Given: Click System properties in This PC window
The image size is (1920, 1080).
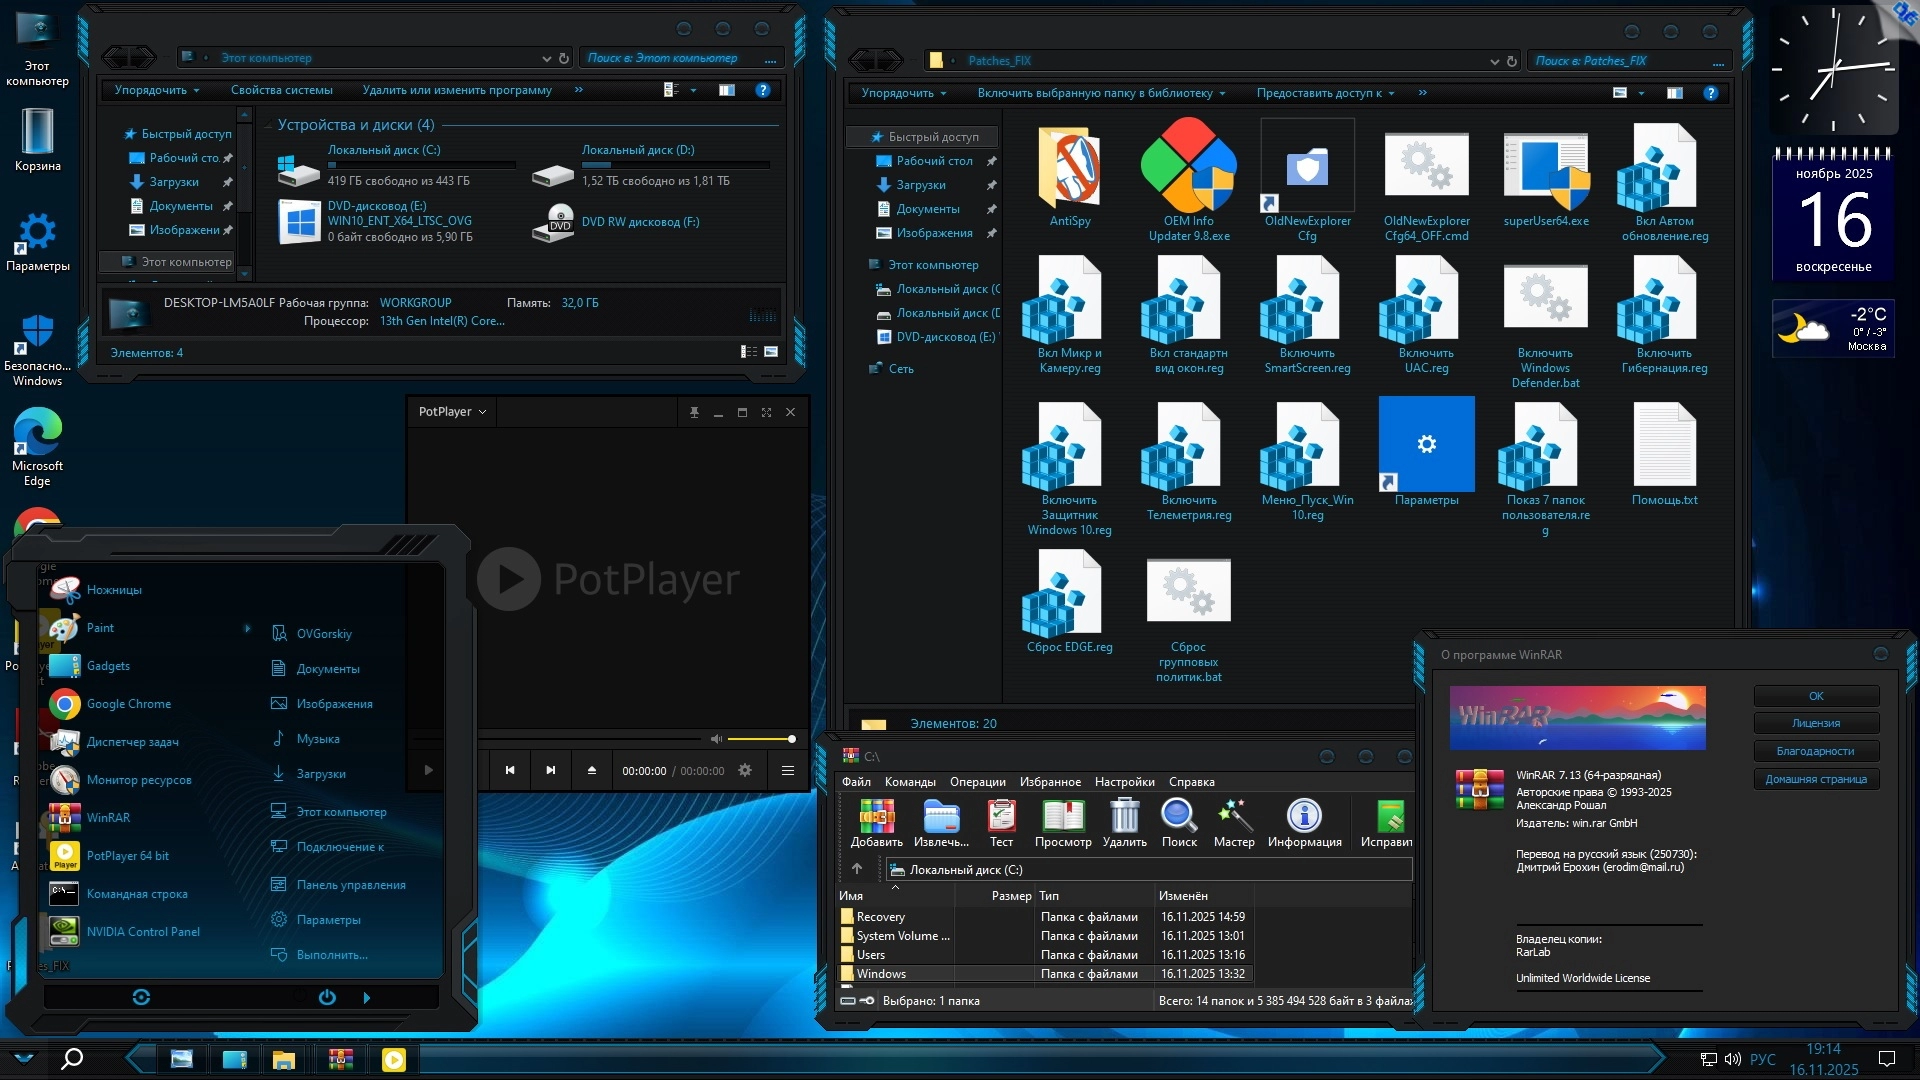Looking at the screenshot, I should [x=281, y=90].
